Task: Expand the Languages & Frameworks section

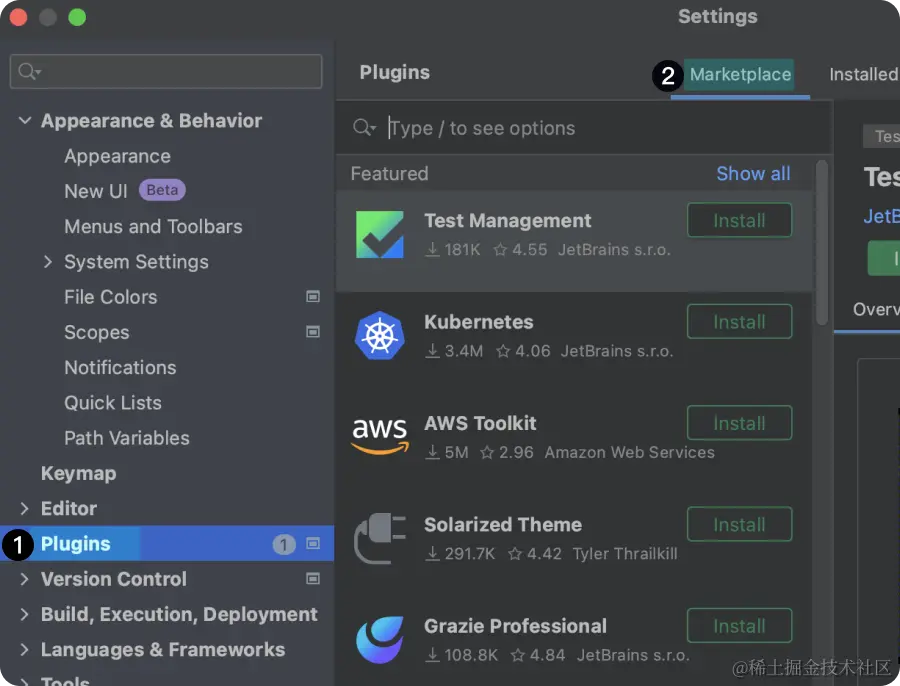Action: pos(24,649)
